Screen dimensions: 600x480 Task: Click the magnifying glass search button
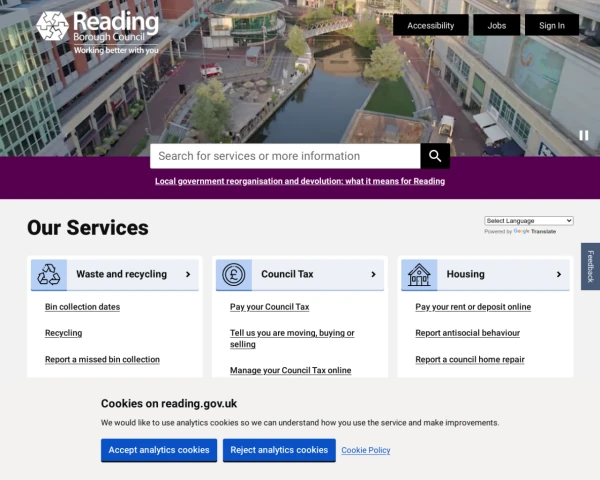[x=435, y=156]
